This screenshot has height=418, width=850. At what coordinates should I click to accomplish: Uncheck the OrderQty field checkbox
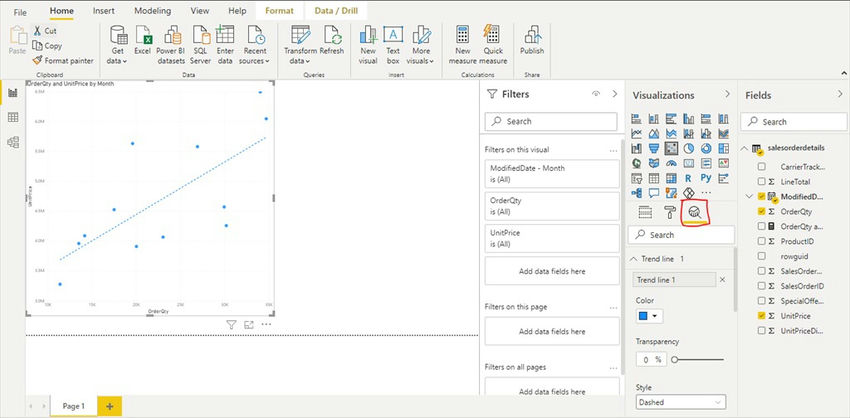[x=762, y=211]
